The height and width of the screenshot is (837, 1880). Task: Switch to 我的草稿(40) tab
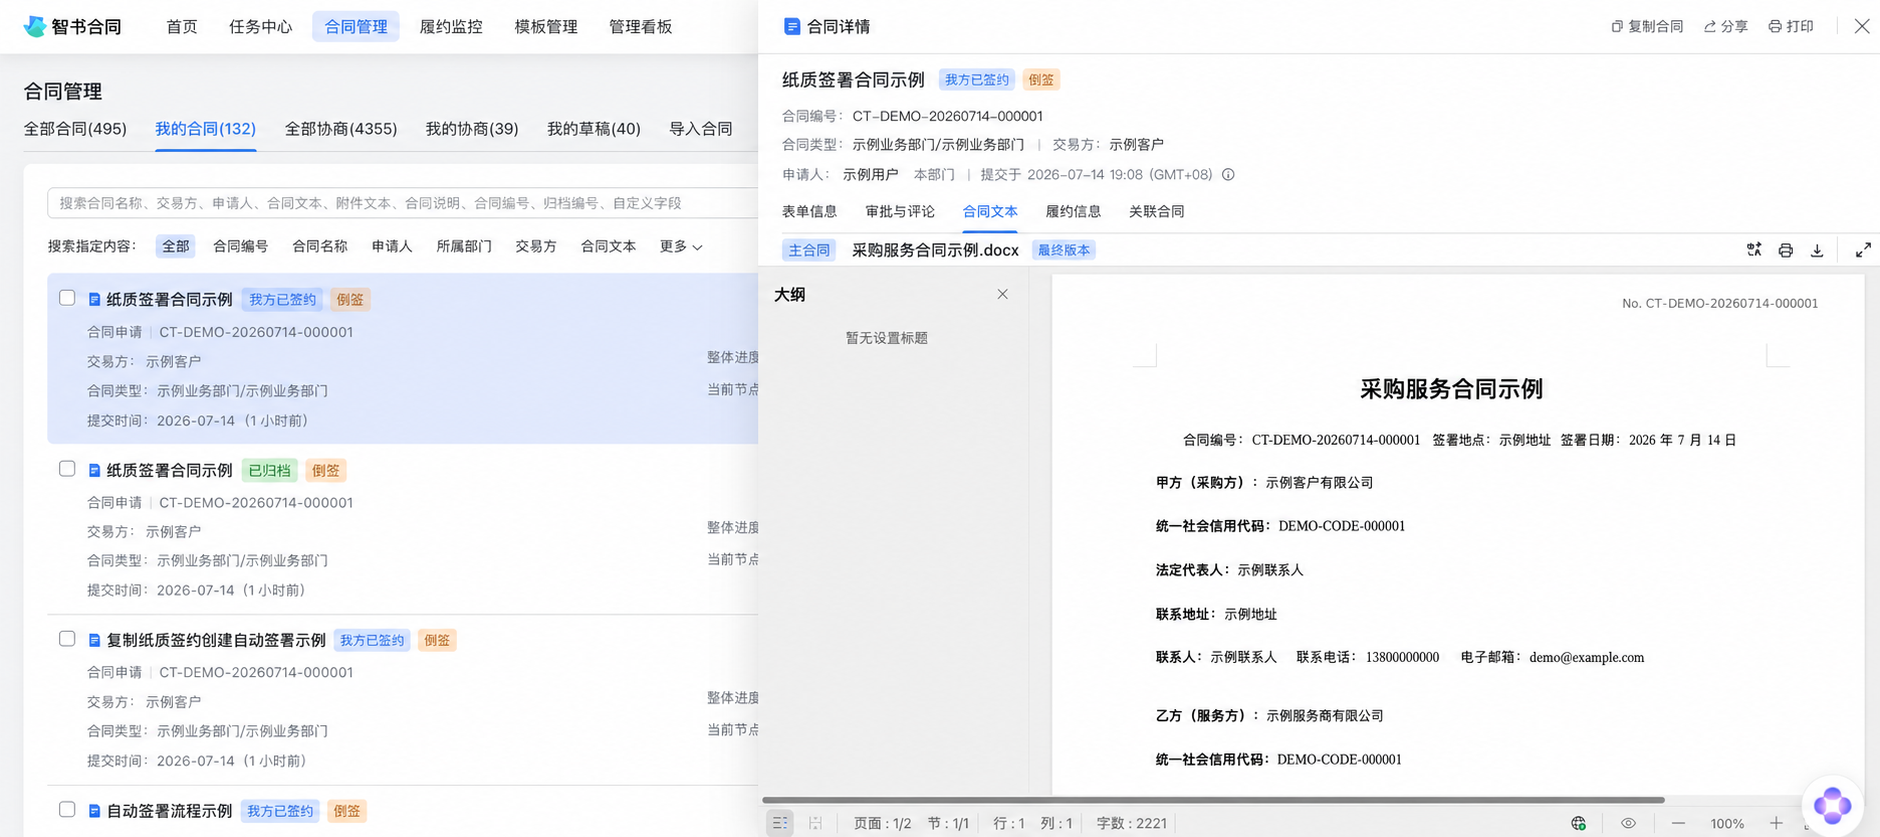coord(594,129)
